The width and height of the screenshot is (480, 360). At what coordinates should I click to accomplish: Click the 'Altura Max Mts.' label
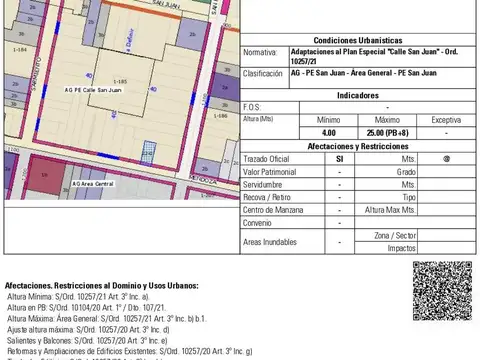pyautogui.click(x=390, y=210)
